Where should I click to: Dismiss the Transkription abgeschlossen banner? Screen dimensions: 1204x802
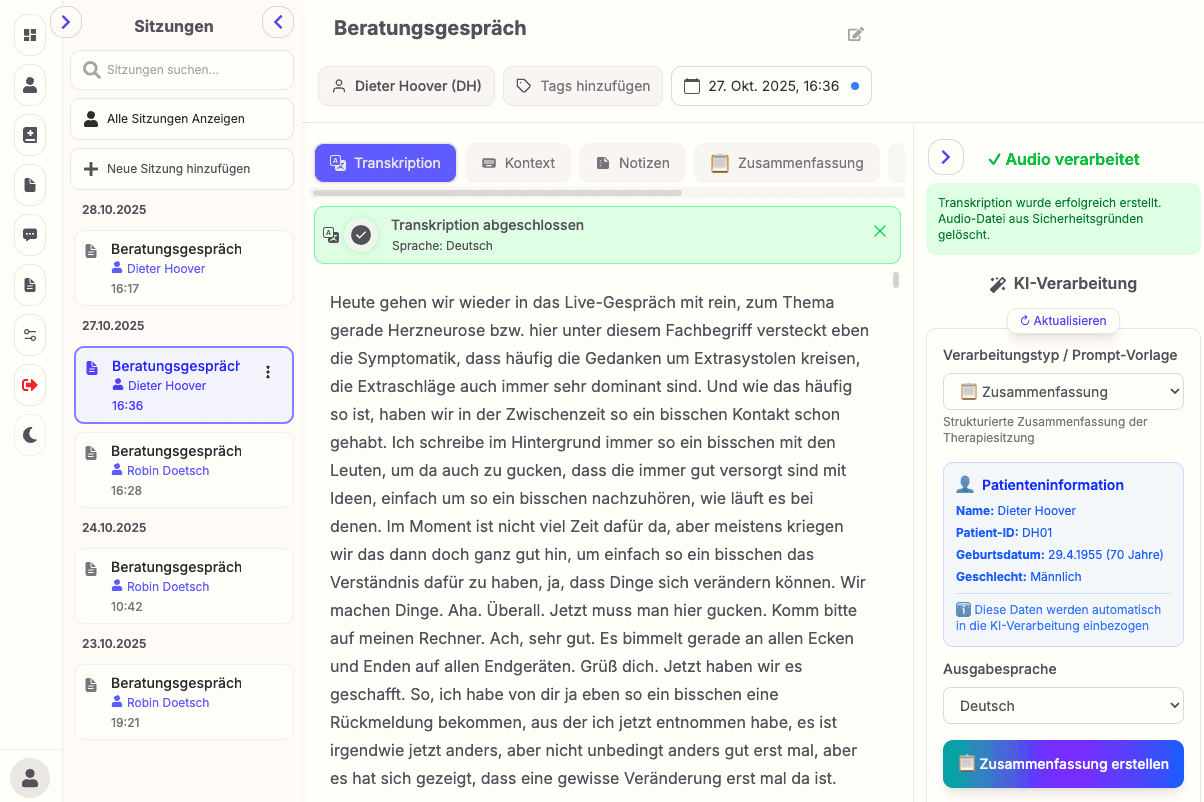coord(880,231)
